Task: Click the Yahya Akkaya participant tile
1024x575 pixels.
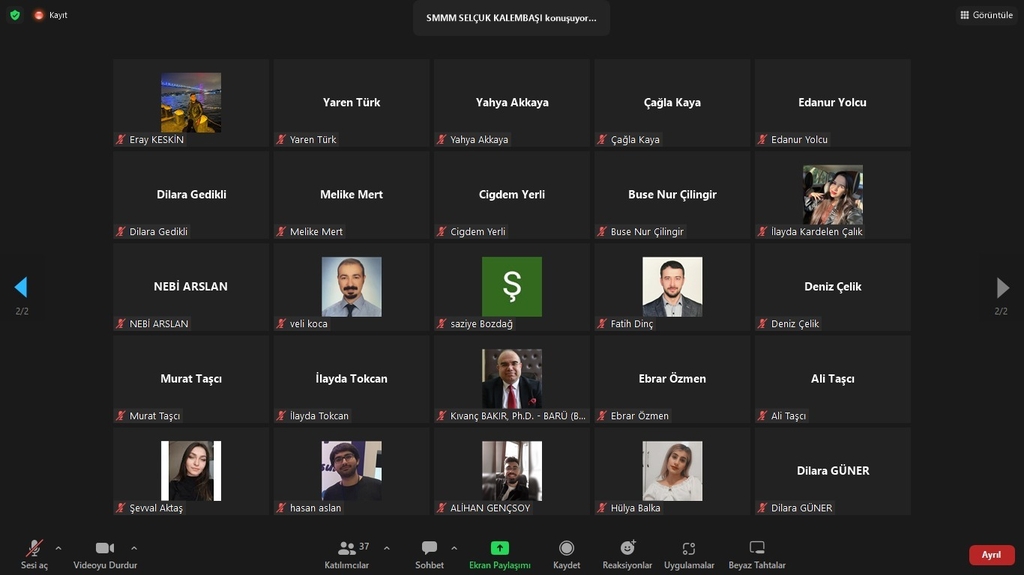Action: (512, 103)
